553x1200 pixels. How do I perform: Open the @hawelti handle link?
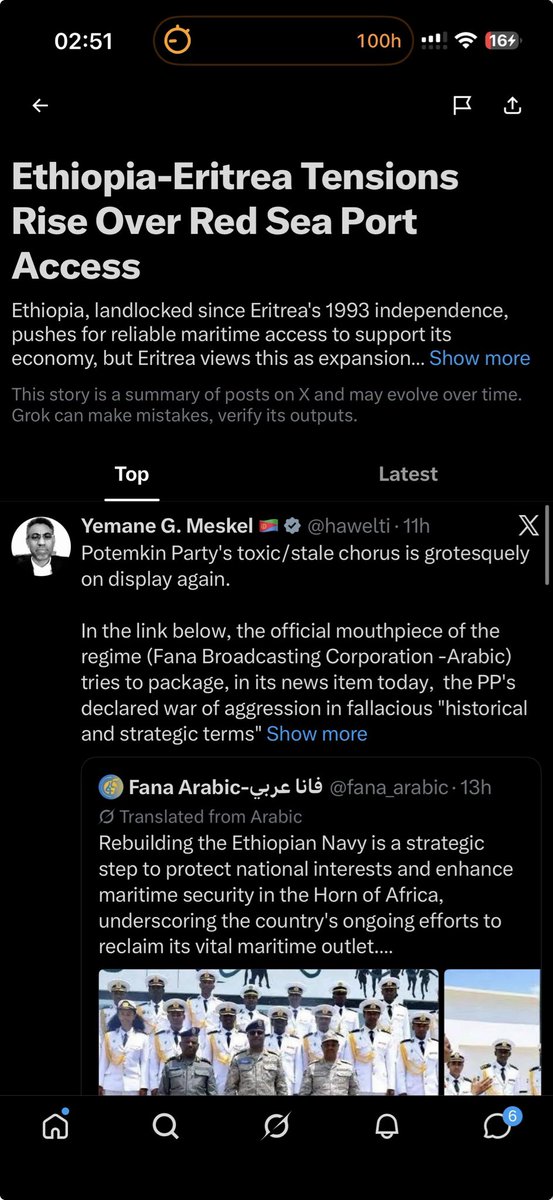click(x=347, y=525)
